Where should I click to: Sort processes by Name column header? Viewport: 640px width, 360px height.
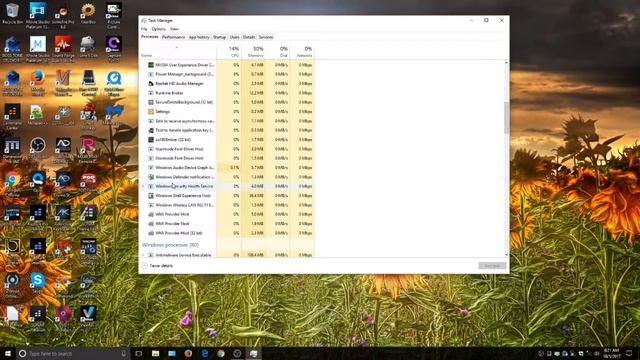pos(178,52)
